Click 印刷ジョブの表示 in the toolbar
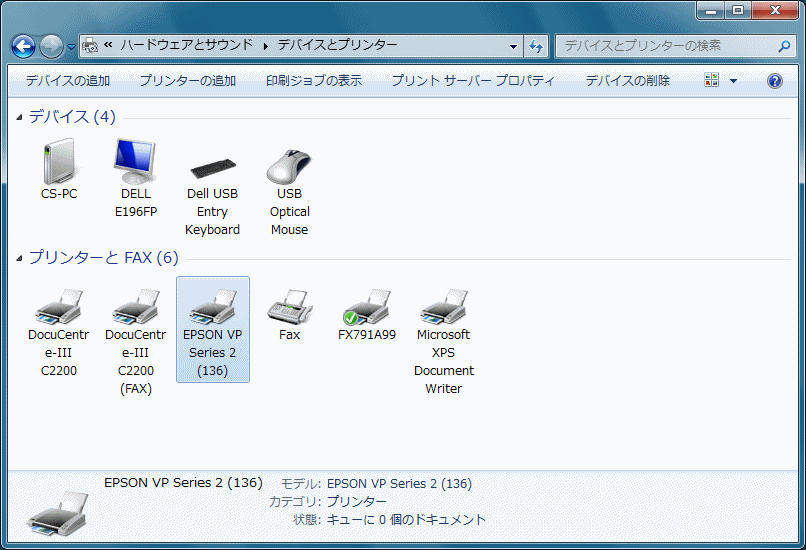The image size is (806, 550). click(x=314, y=81)
